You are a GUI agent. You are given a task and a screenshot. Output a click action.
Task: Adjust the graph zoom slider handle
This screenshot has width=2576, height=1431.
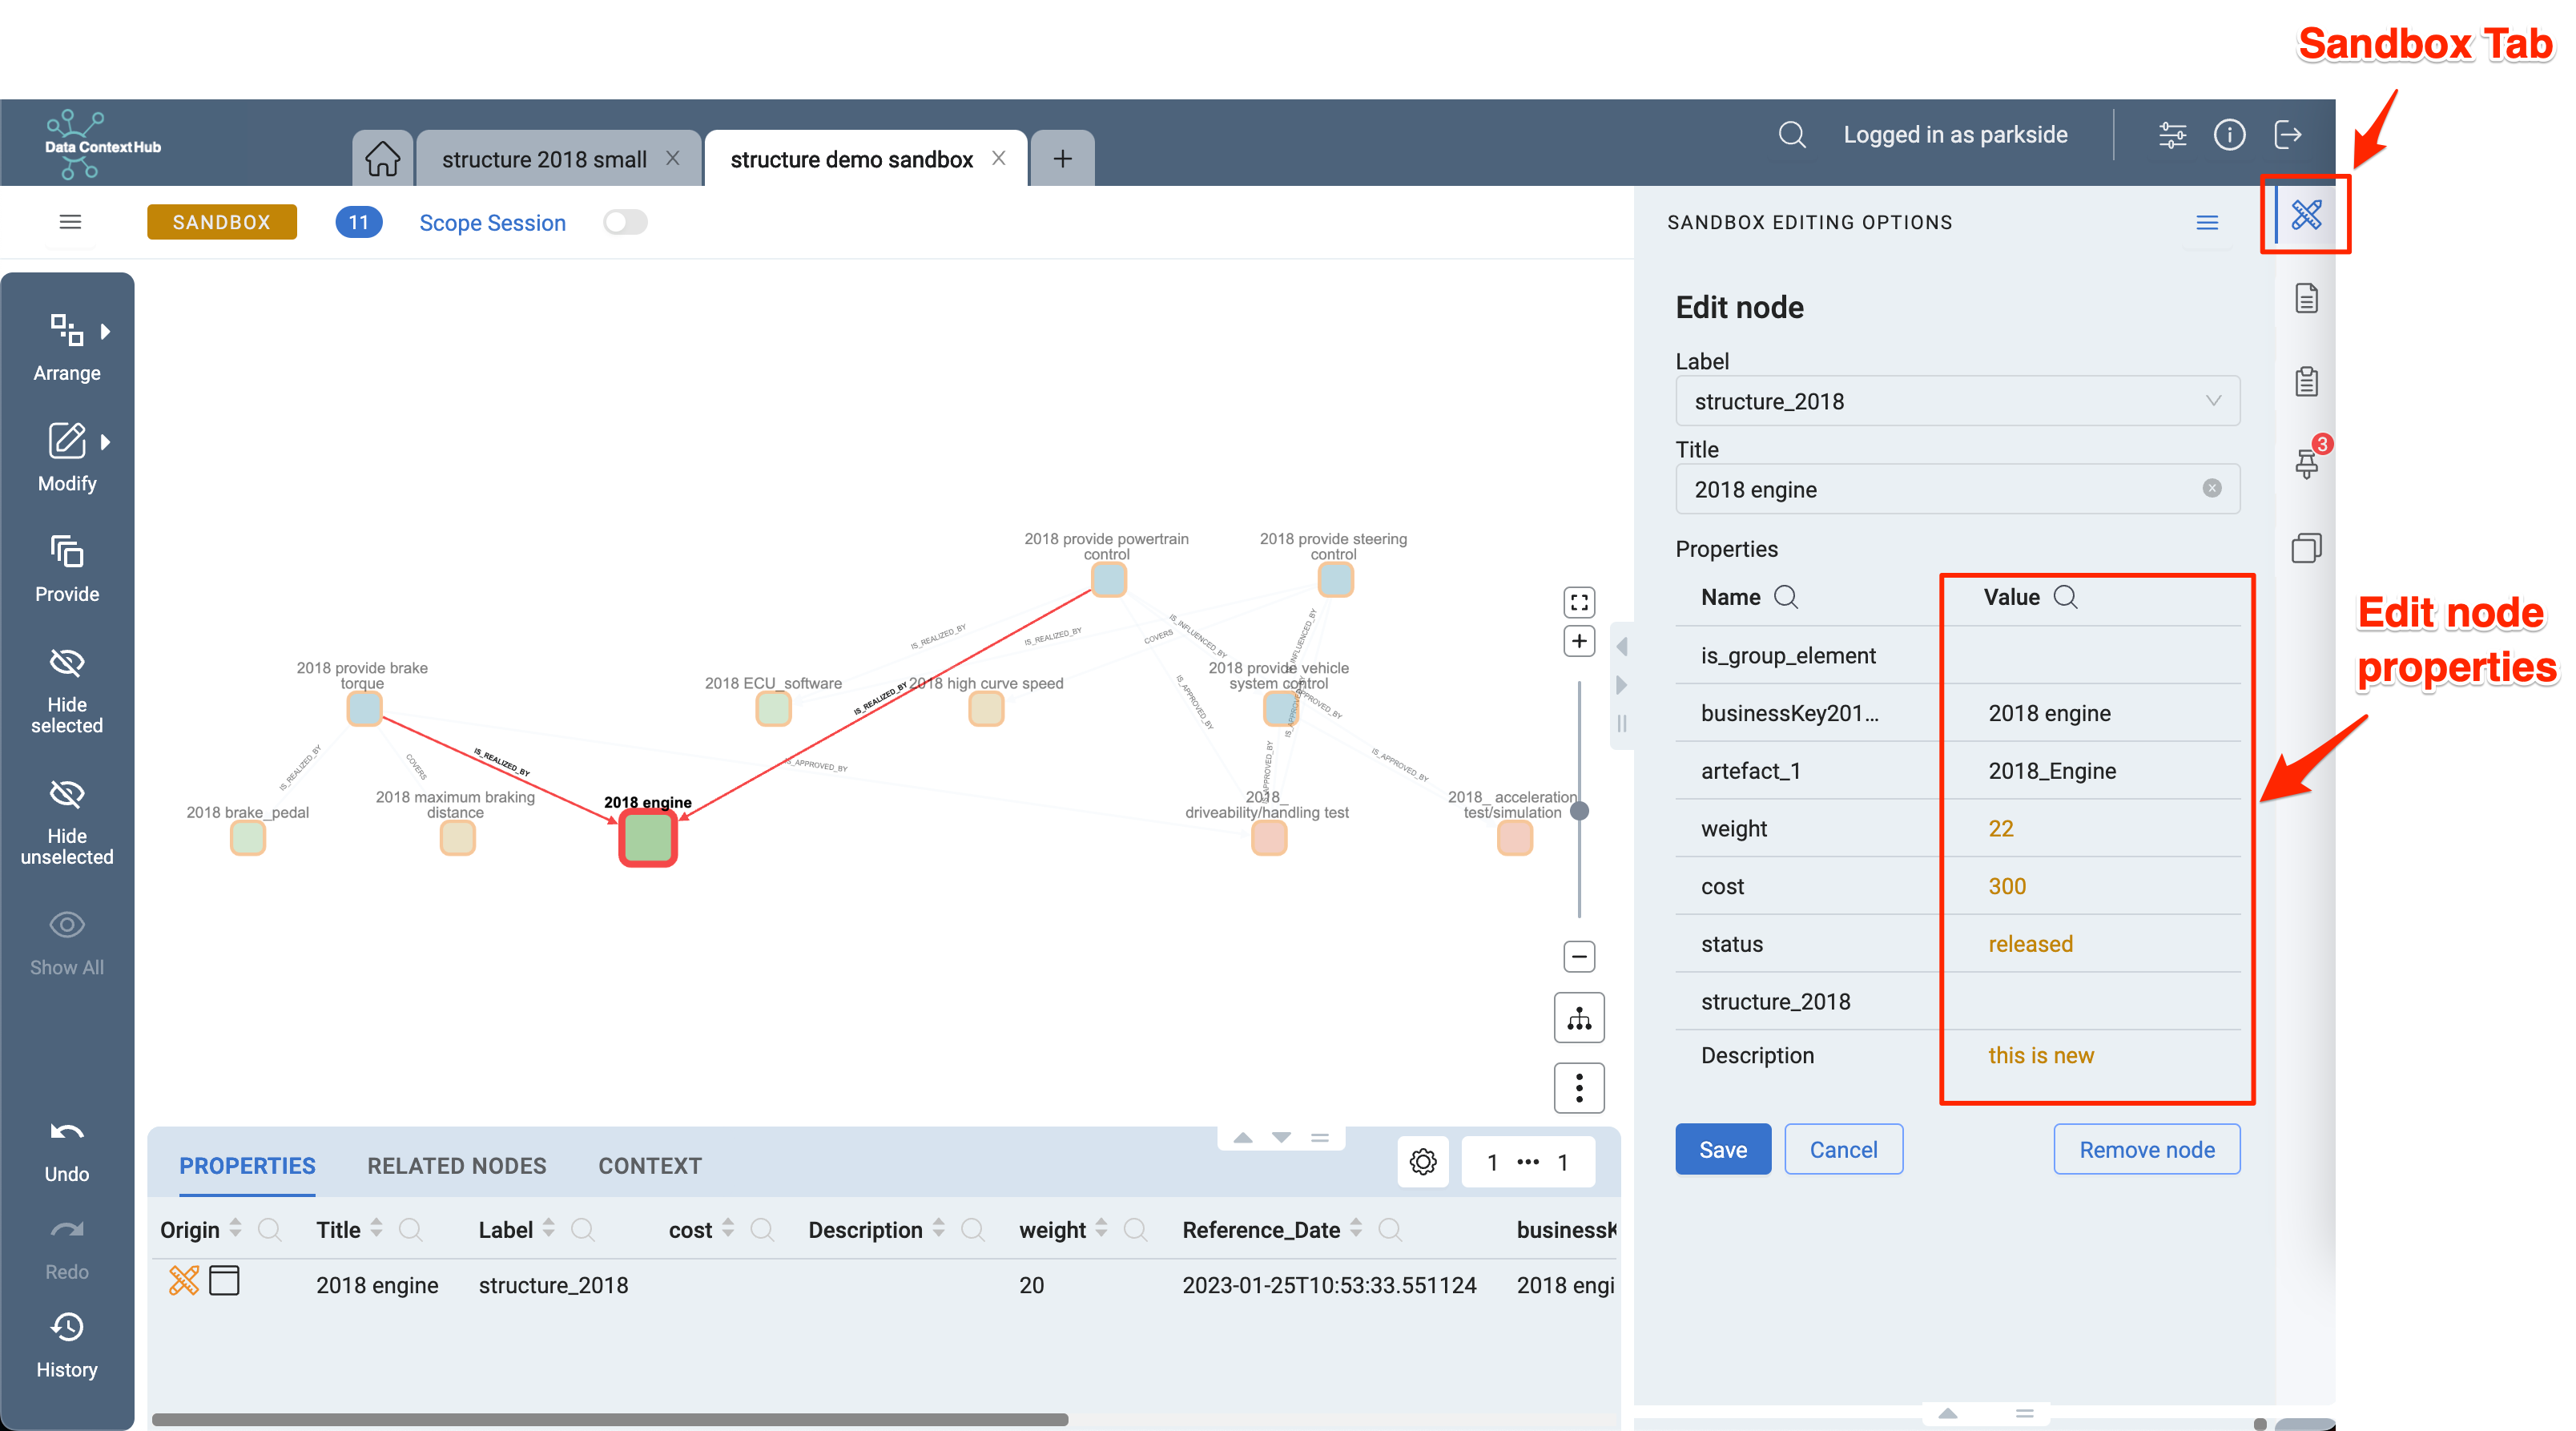pos(1579,810)
